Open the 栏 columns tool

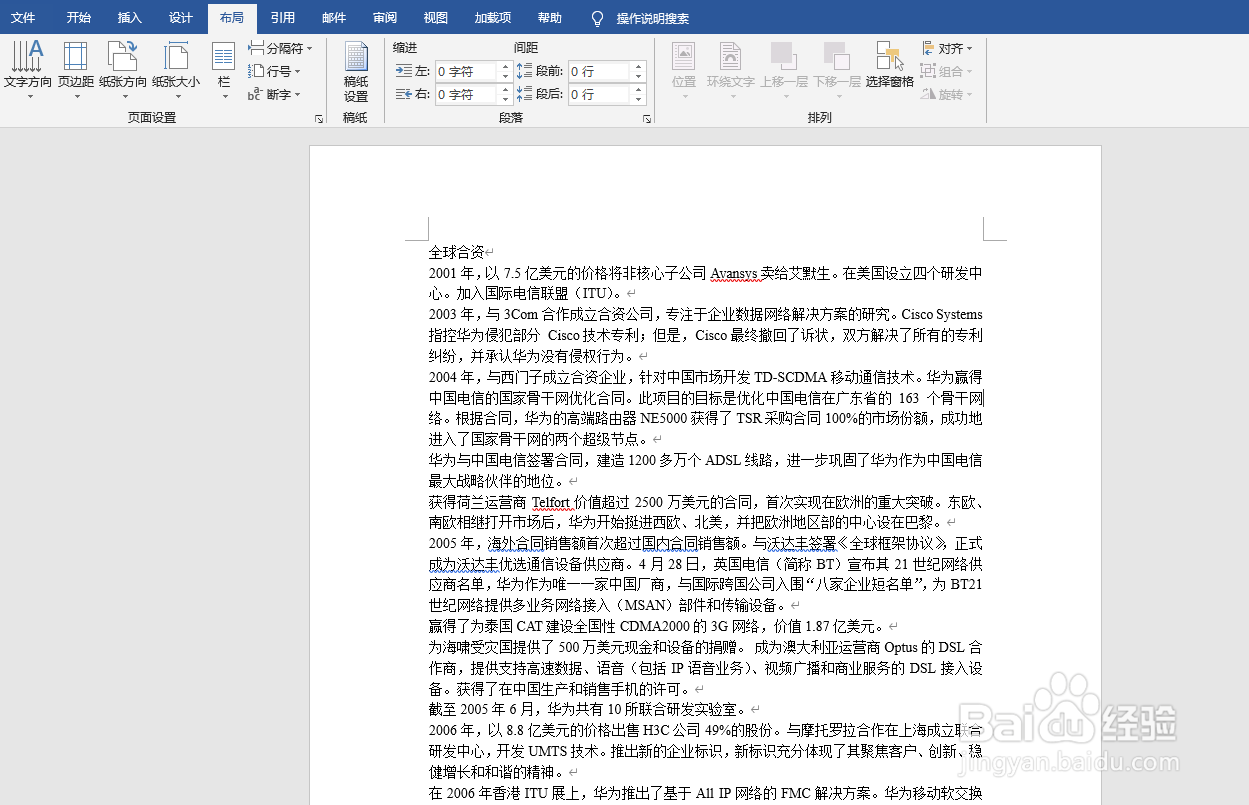(x=224, y=70)
